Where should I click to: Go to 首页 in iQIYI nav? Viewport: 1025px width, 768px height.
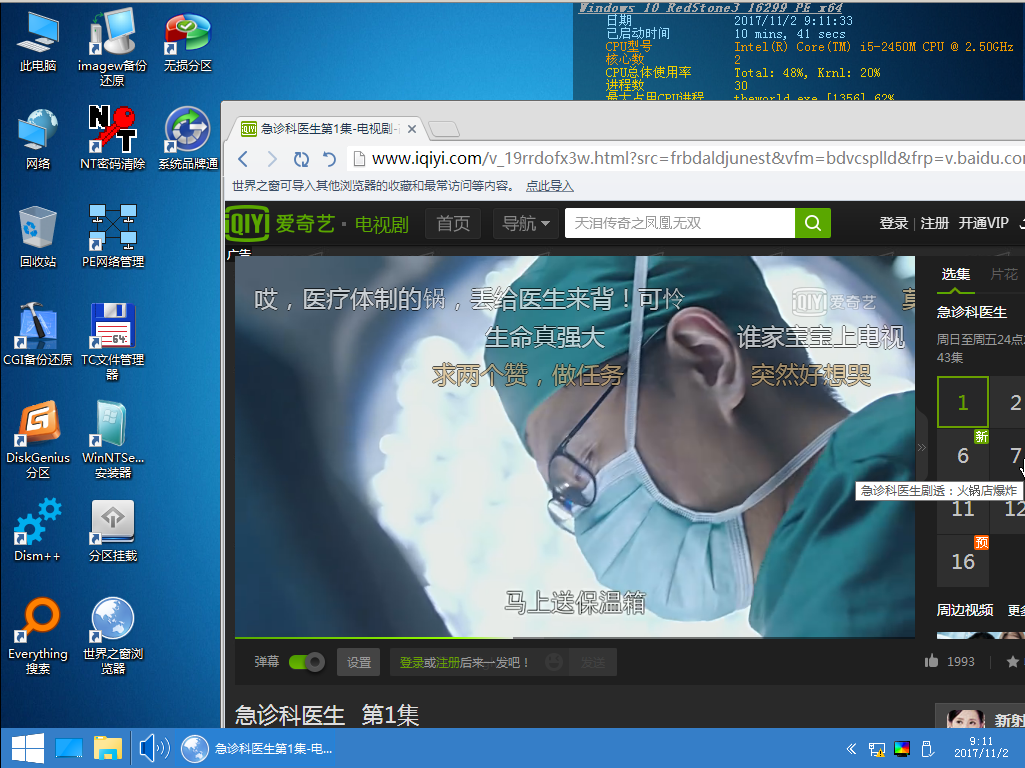(453, 224)
